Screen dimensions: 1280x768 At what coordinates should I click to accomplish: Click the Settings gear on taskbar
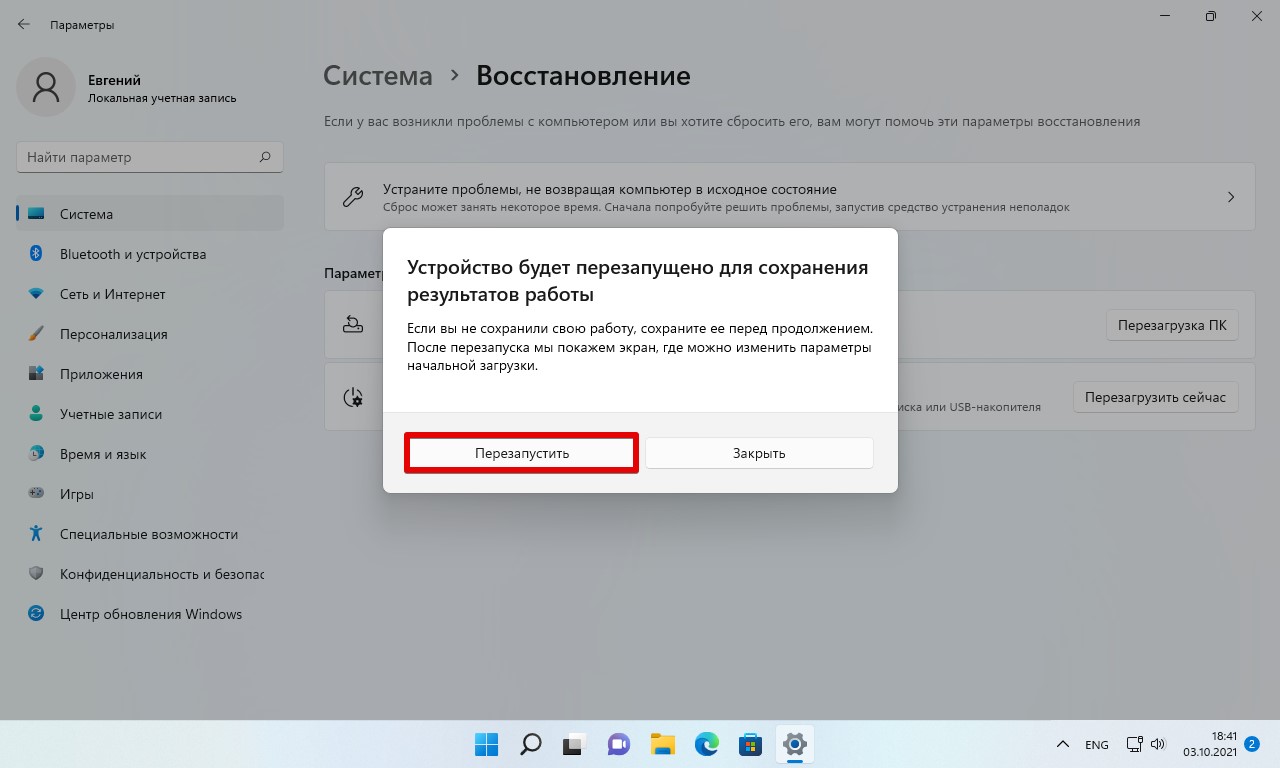click(795, 744)
